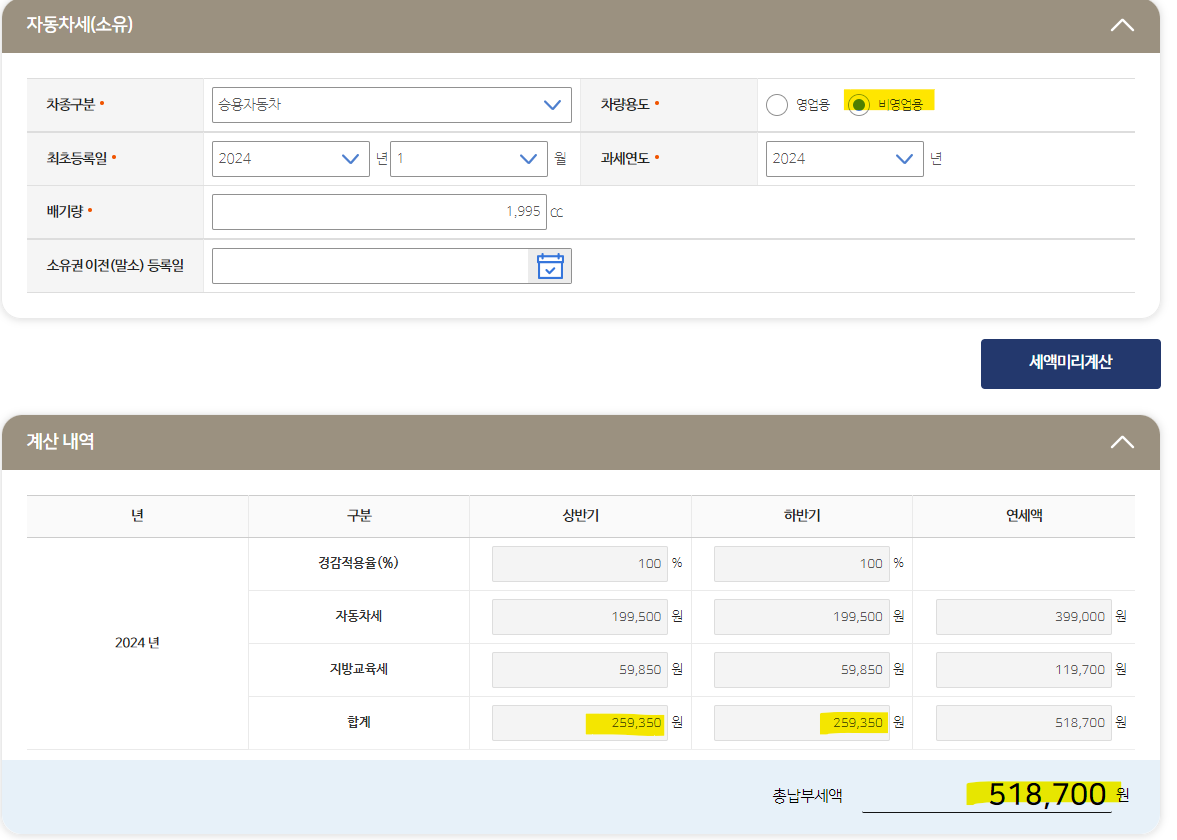Collapse the 자동차세(소유) section

click(1121, 25)
